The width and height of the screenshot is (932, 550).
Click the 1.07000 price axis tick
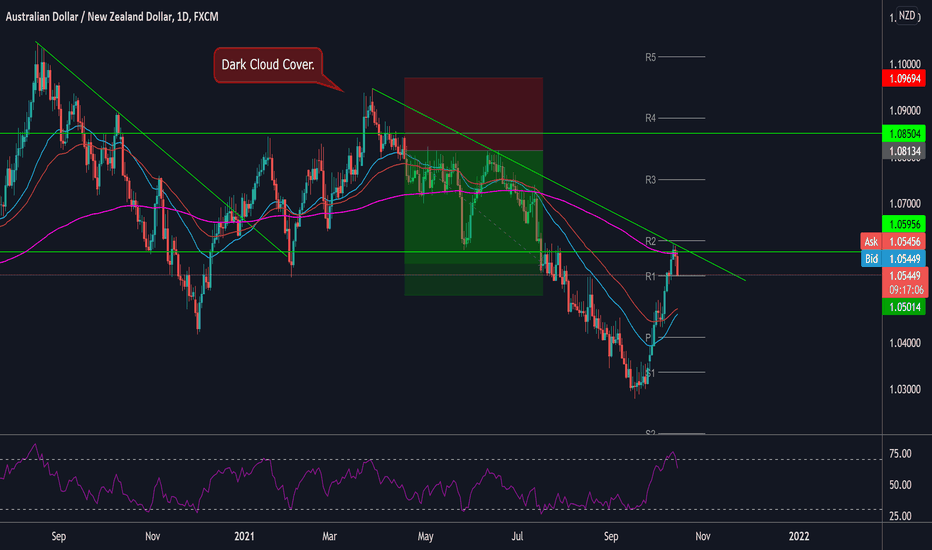[x=905, y=204]
